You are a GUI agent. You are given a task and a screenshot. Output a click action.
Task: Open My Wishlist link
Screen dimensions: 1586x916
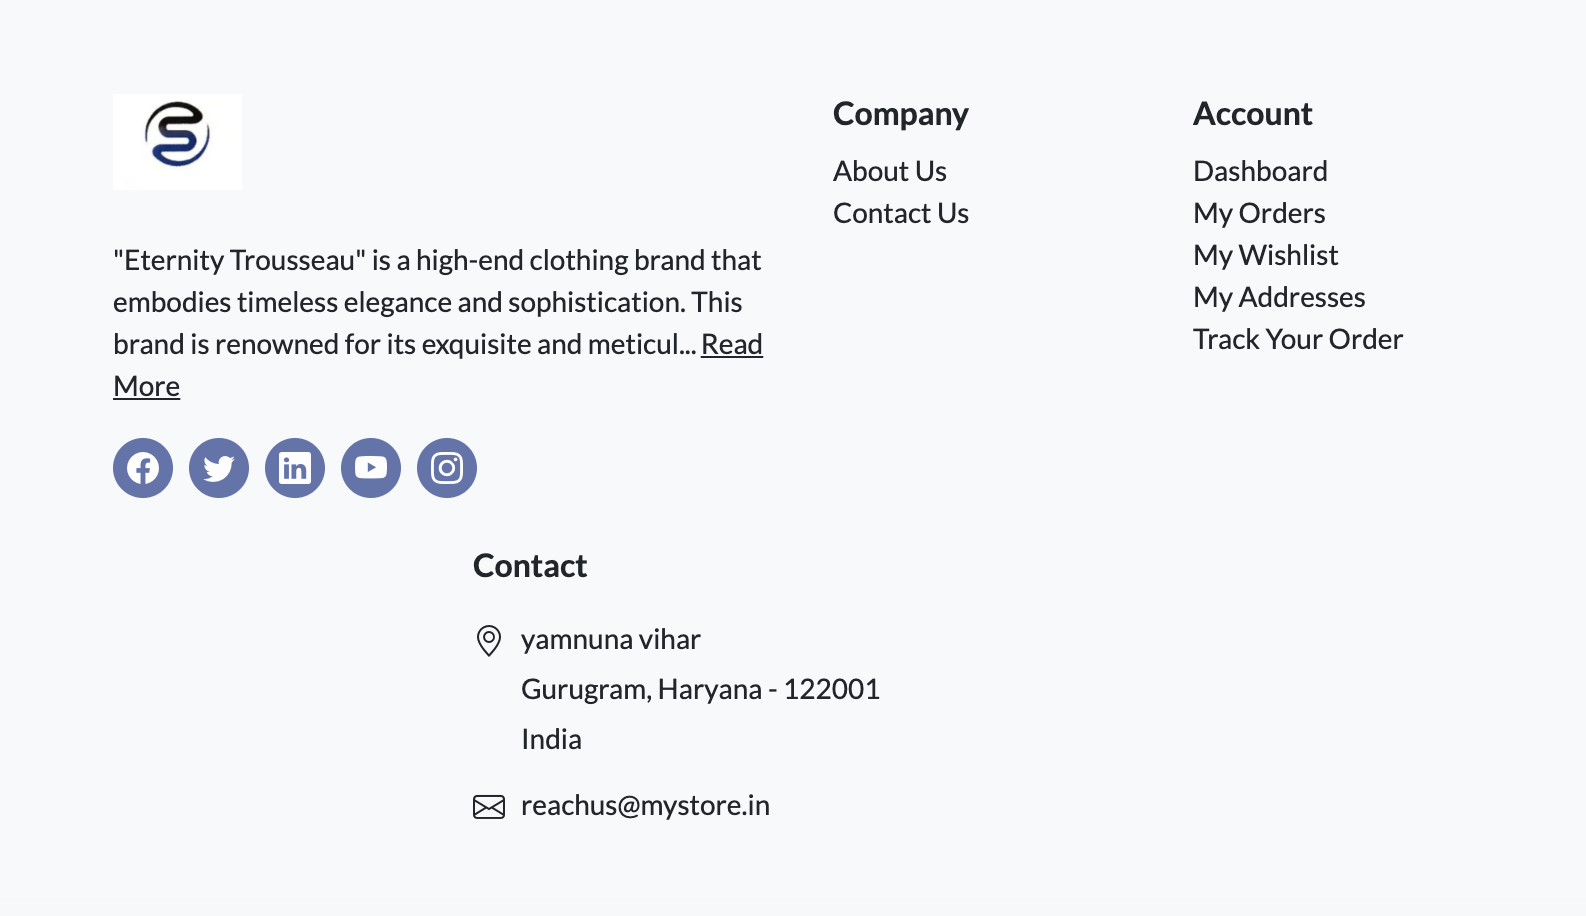coord(1265,256)
